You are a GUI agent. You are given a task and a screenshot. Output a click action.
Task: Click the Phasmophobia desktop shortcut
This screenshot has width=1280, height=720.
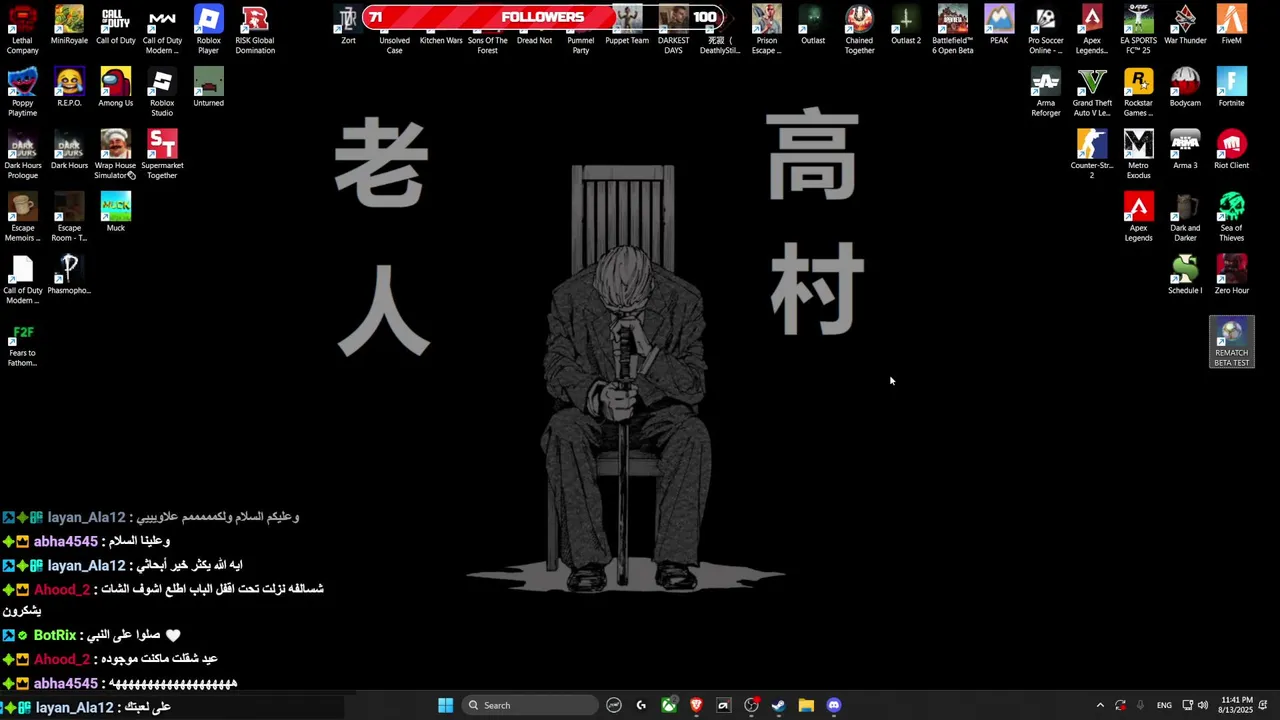(69, 275)
